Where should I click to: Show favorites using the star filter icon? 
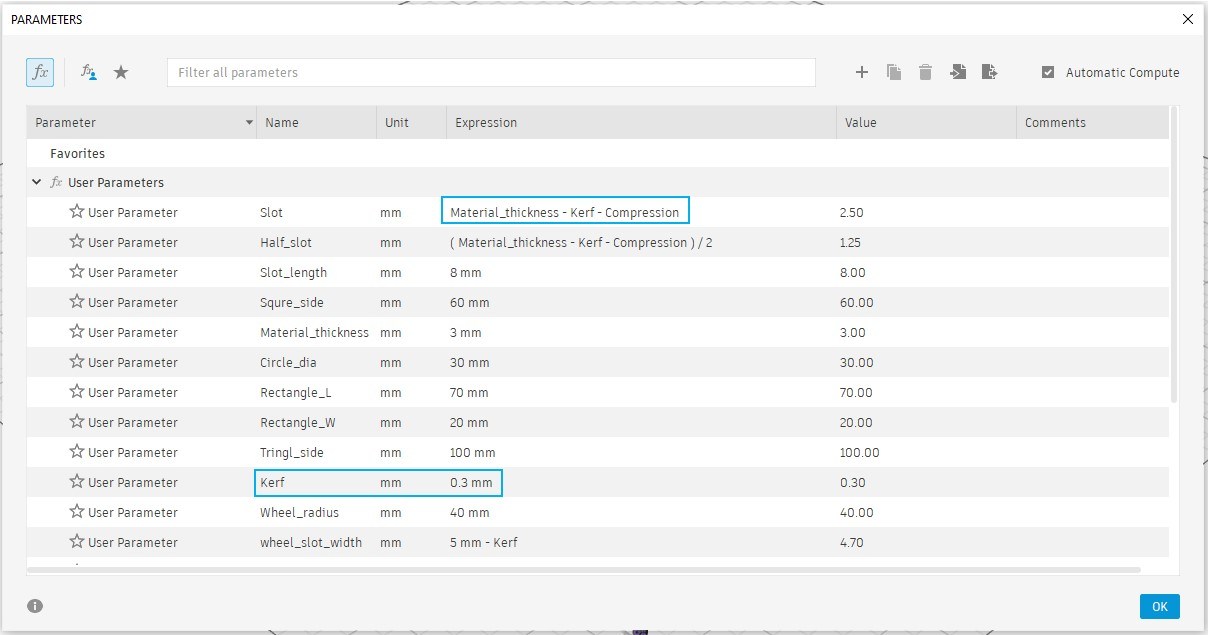(x=121, y=72)
